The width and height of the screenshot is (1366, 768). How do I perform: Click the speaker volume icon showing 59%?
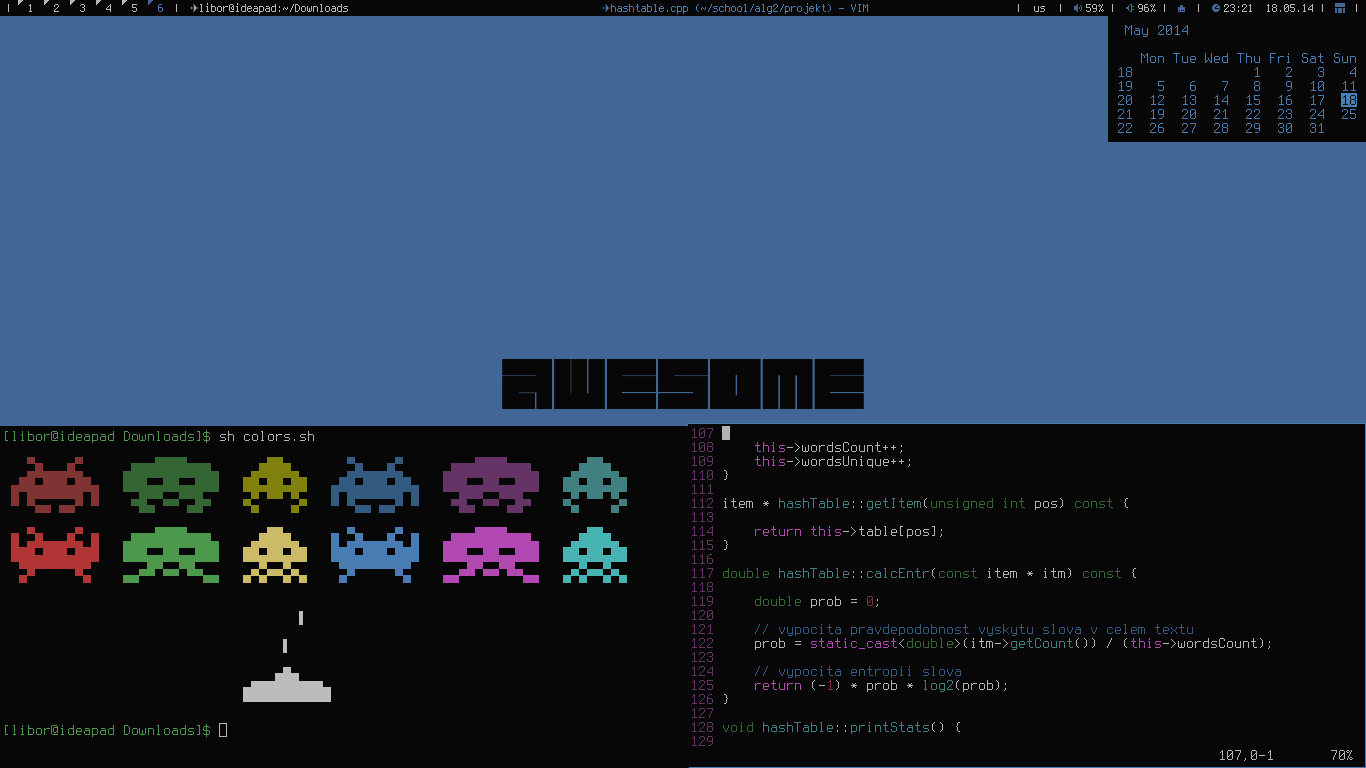pos(1078,8)
